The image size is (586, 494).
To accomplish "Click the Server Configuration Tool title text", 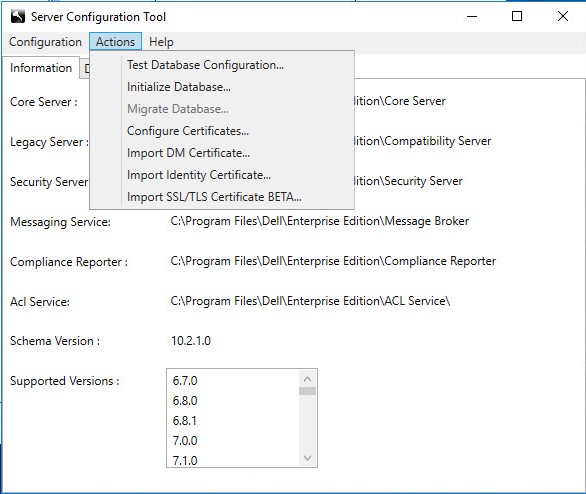I will [x=98, y=17].
